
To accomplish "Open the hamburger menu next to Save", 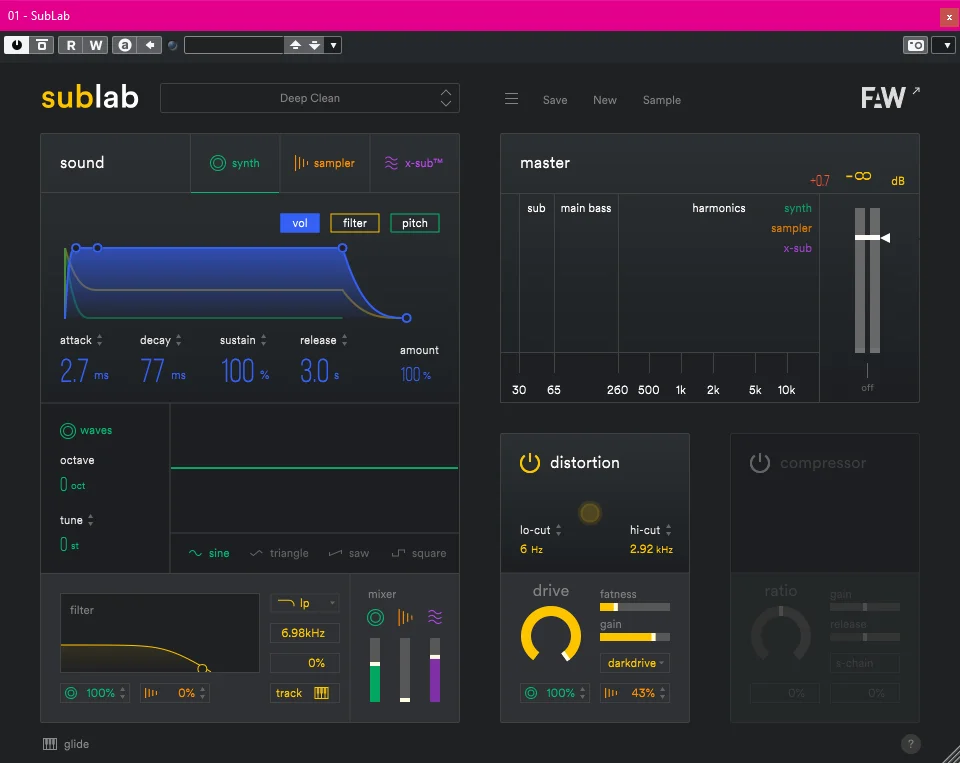I will [511, 99].
